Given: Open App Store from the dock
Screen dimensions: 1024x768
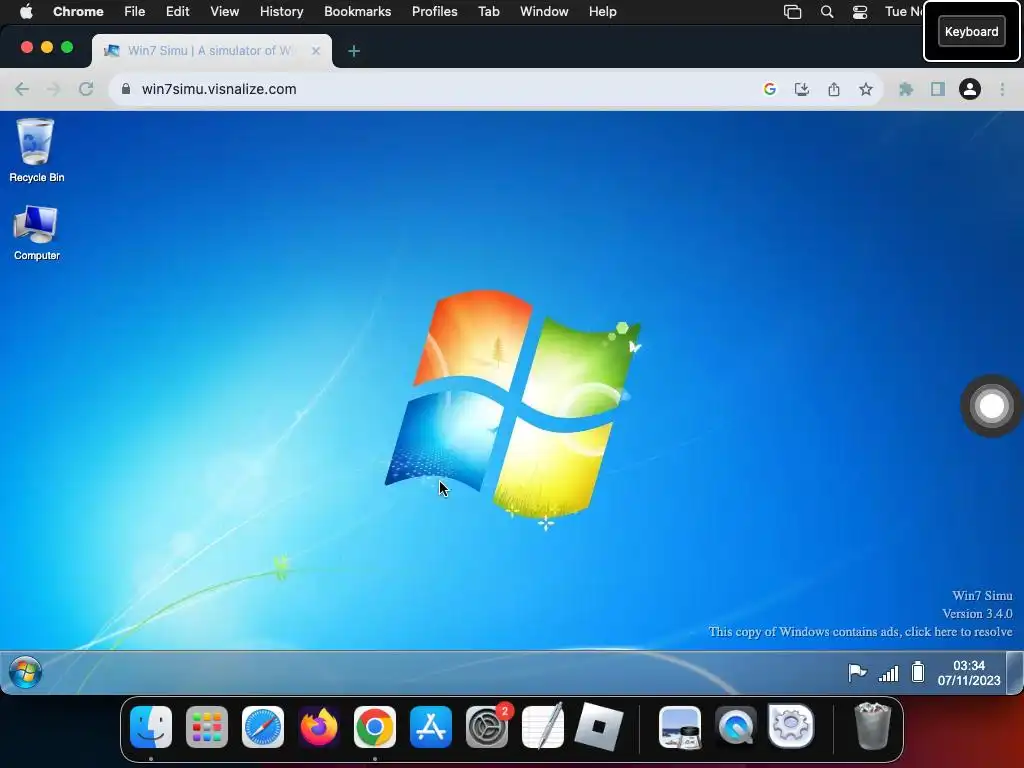Looking at the screenshot, I should pyautogui.click(x=431, y=727).
